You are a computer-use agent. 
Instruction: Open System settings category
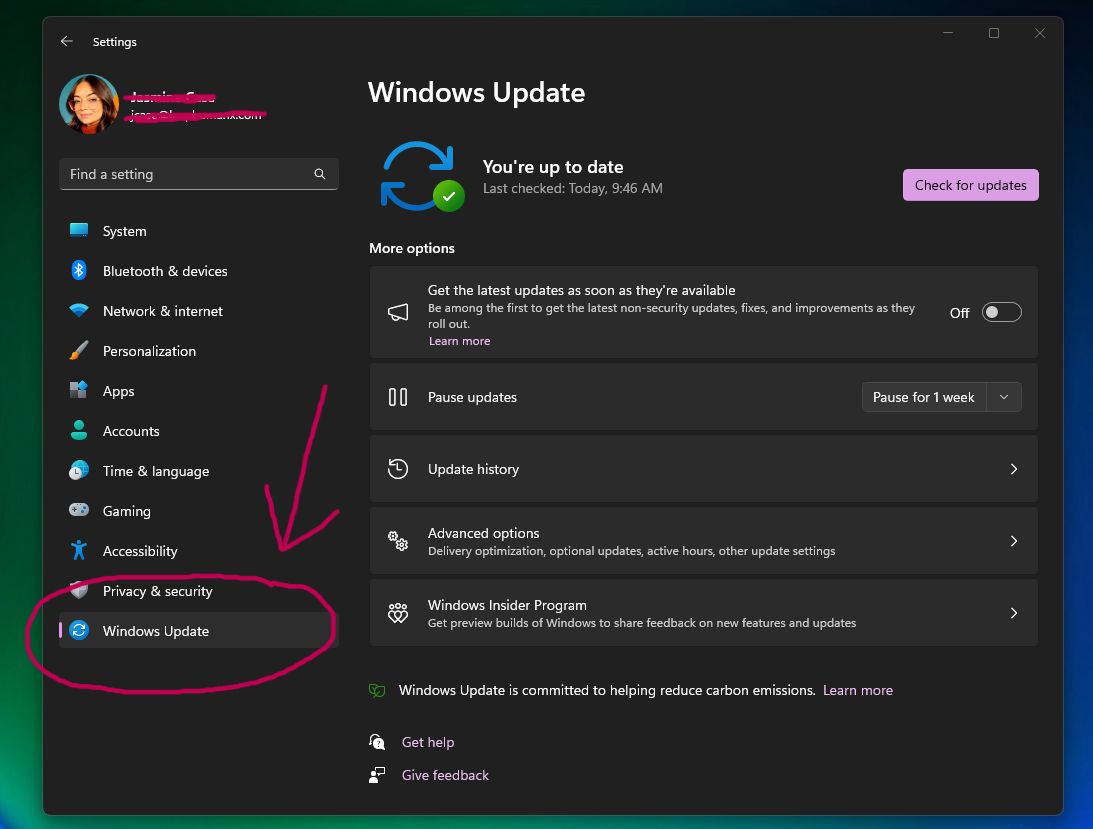pos(125,231)
